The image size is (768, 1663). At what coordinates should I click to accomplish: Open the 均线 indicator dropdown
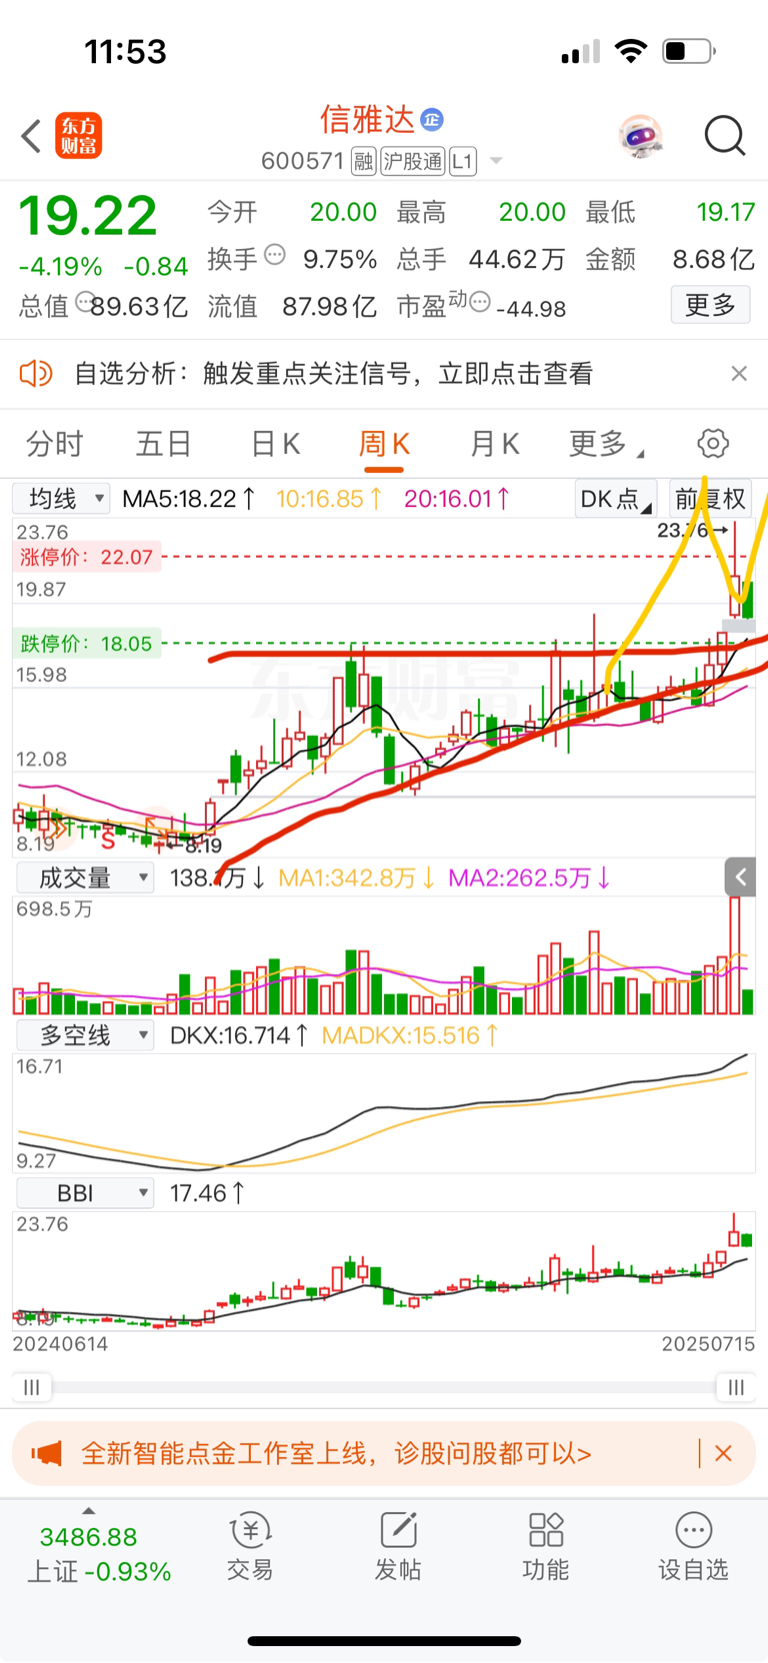pyautogui.click(x=61, y=498)
